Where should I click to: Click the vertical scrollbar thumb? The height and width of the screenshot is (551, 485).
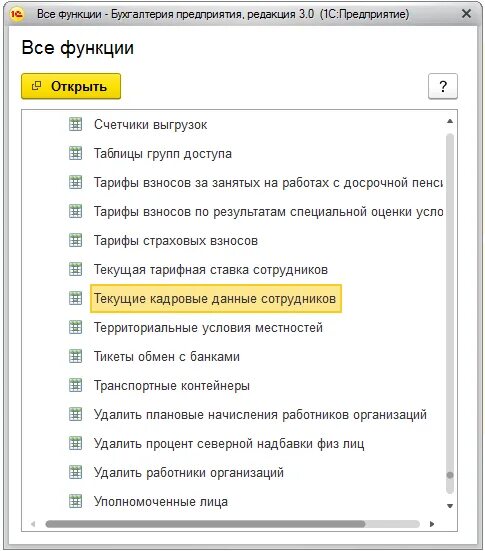[450, 475]
